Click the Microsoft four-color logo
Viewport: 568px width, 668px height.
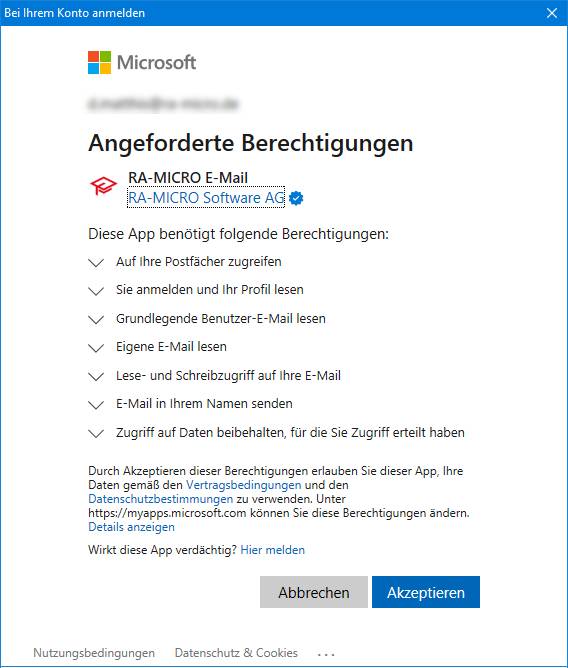click(x=100, y=63)
